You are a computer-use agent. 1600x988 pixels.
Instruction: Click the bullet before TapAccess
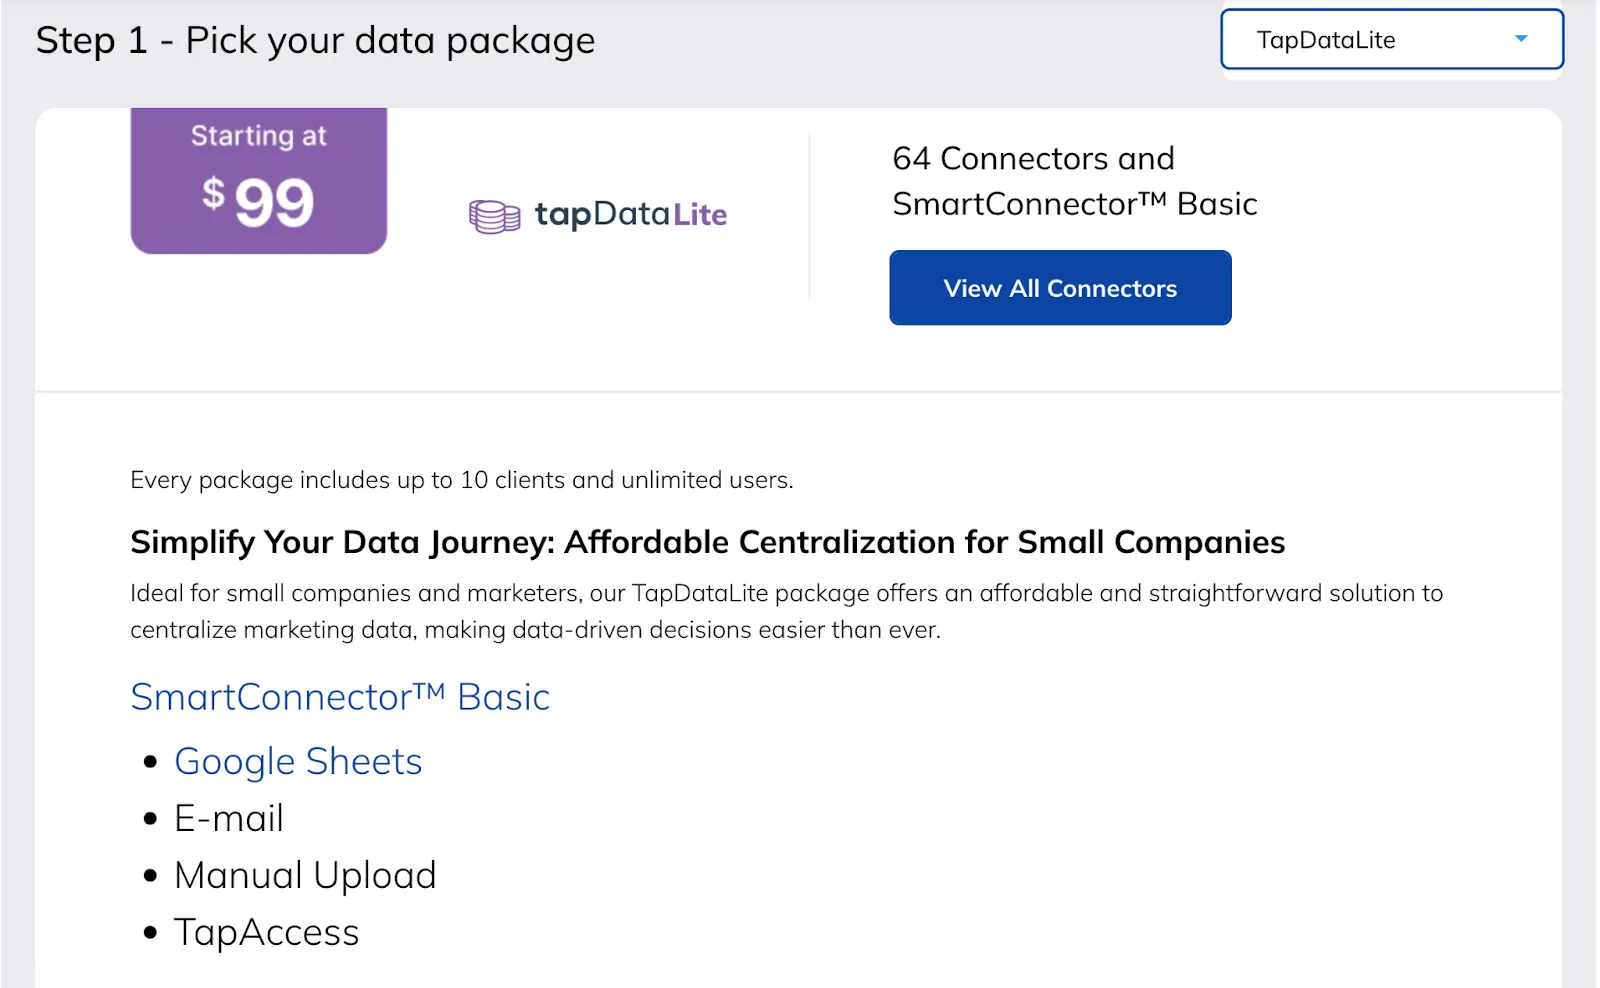(x=151, y=933)
